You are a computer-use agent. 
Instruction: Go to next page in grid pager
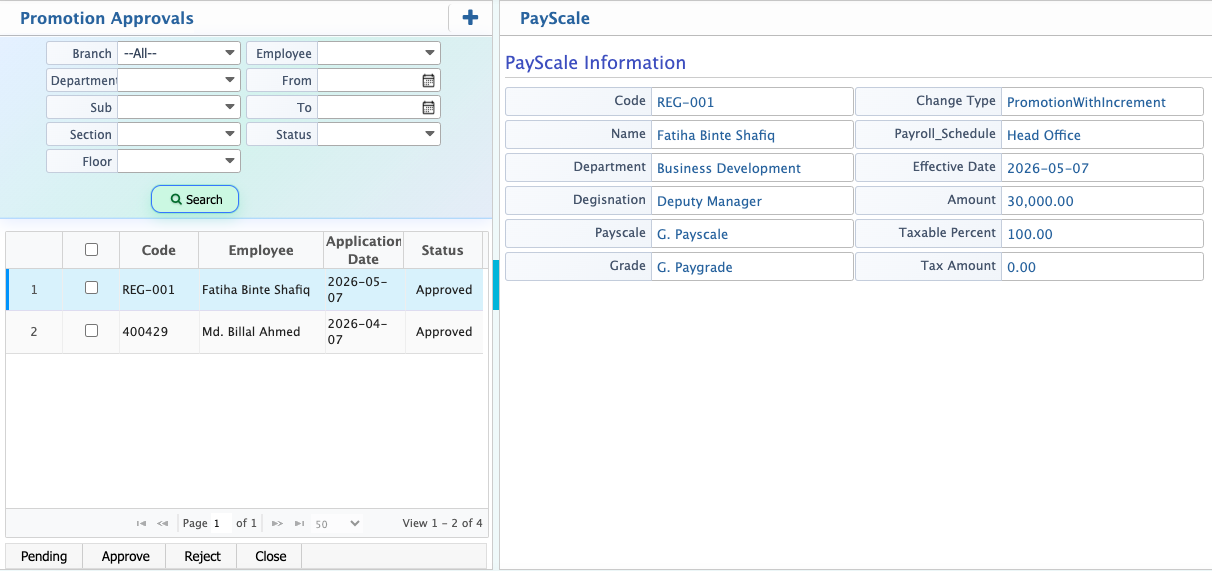277,523
